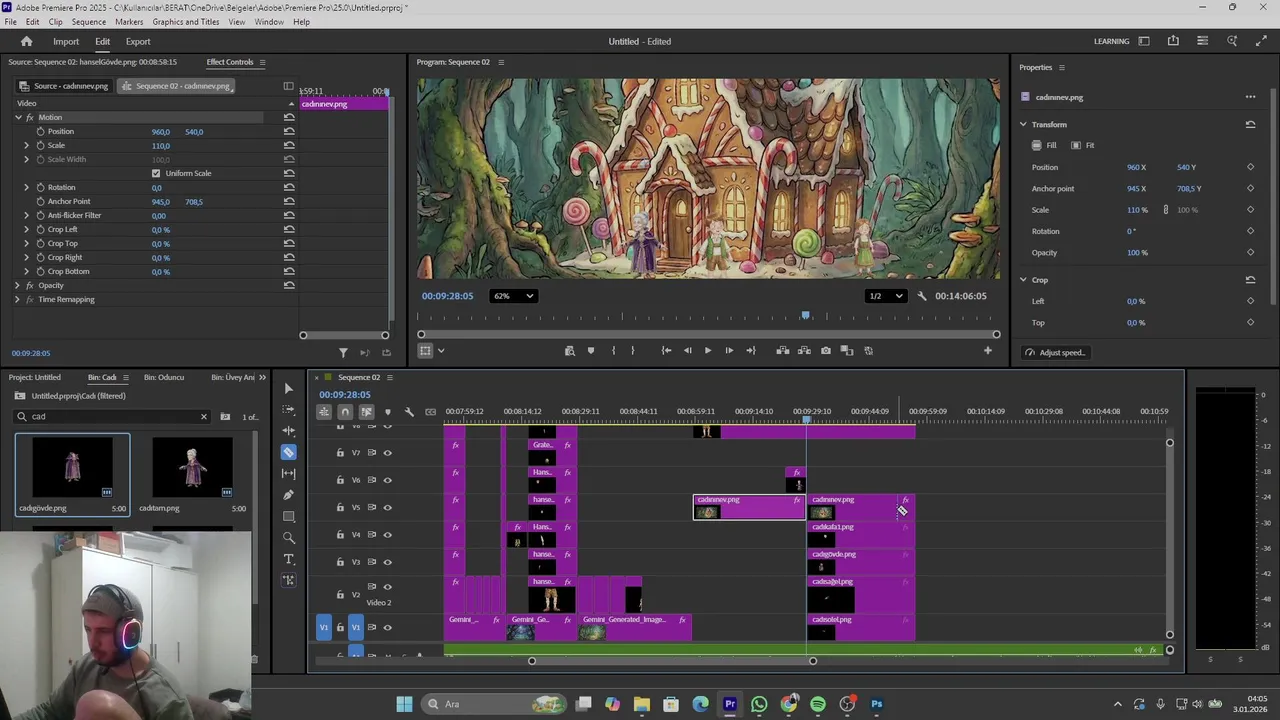The image size is (1280, 720).
Task: Open Timeline display settings wrench
Action: (409, 412)
